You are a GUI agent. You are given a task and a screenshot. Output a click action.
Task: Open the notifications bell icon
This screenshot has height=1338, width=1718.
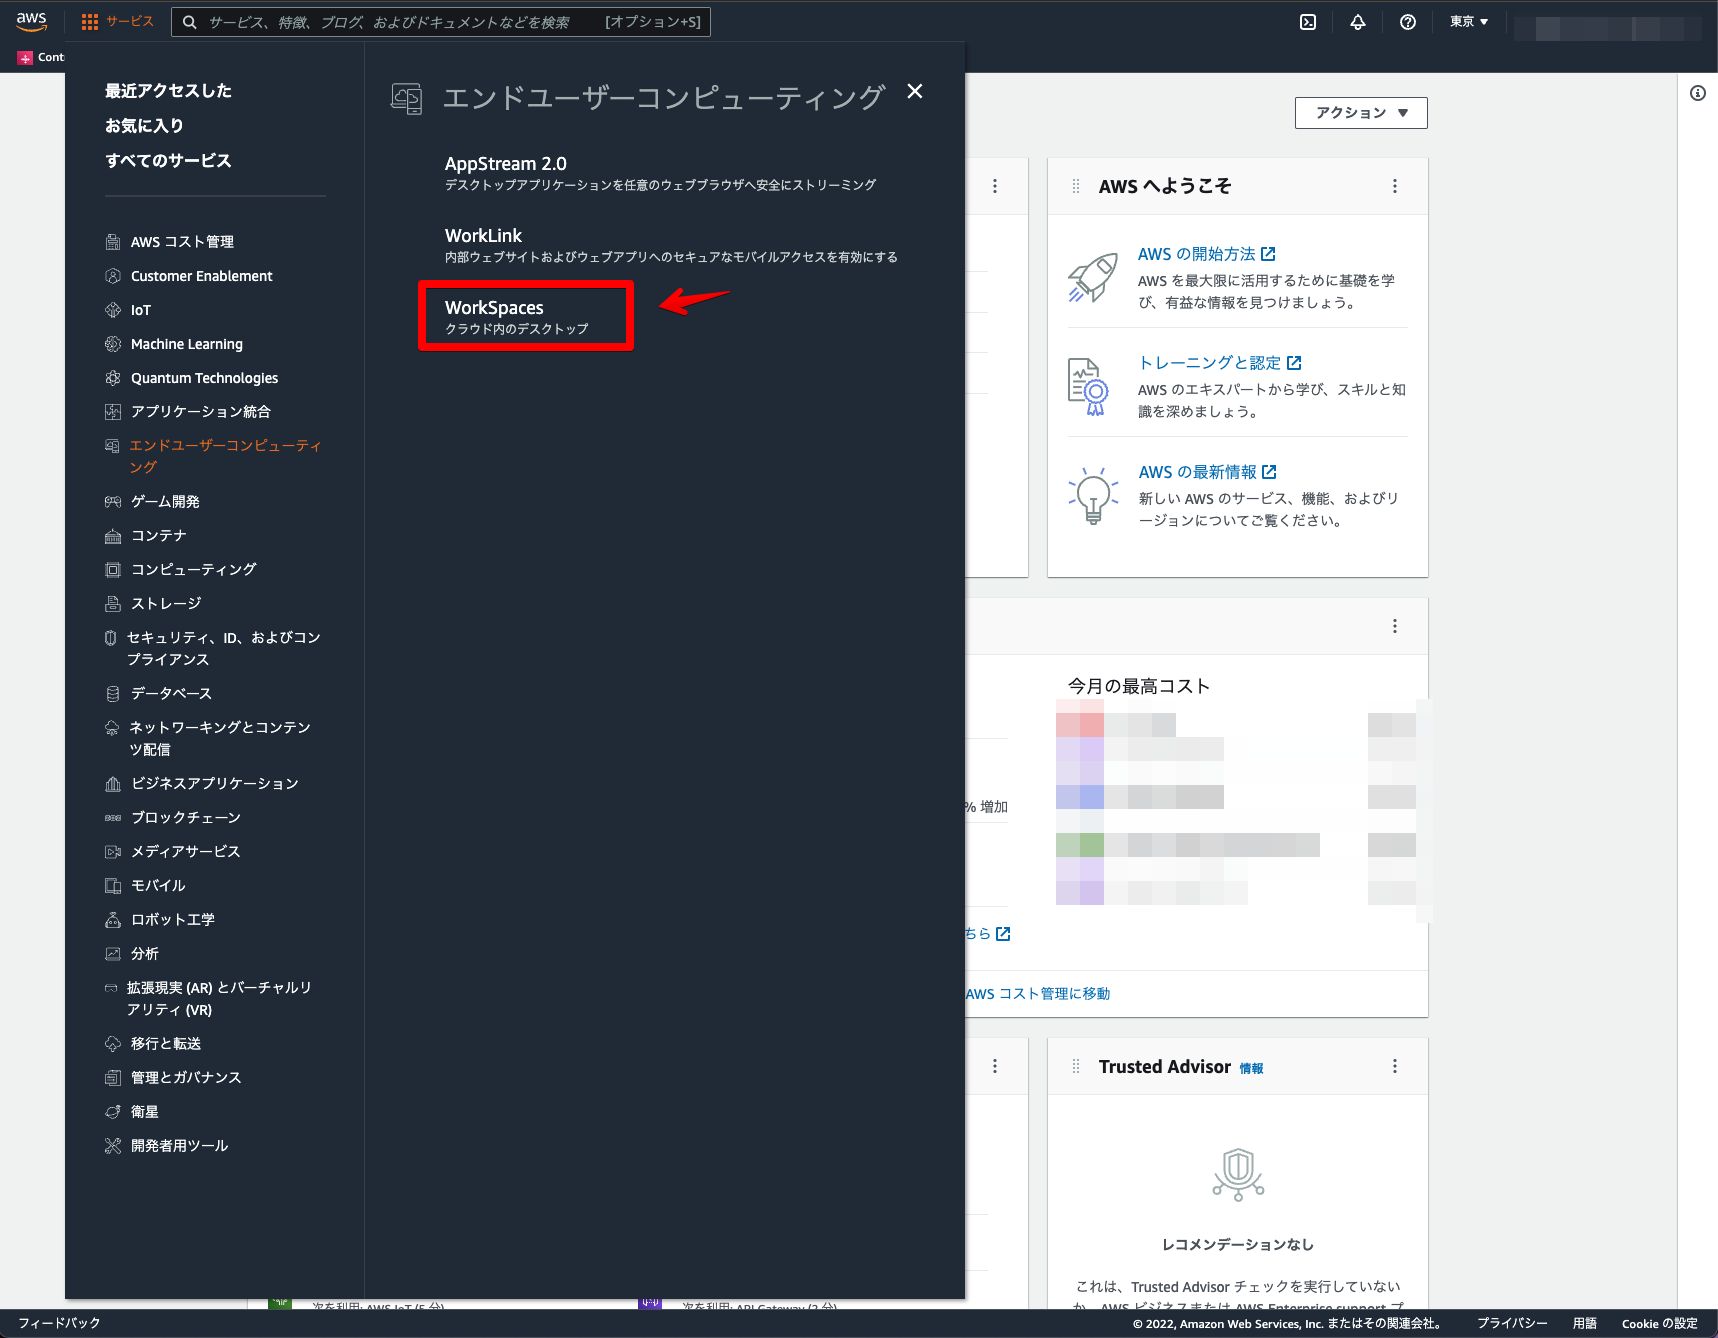(1357, 21)
